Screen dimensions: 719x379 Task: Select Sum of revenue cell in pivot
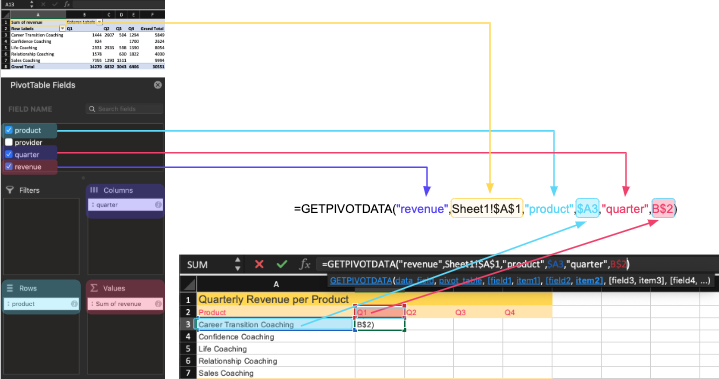(38, 22)
